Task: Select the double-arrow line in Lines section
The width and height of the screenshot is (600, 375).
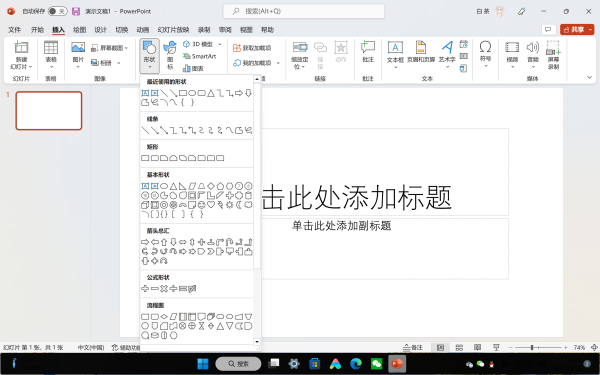Action: pyautogui.click(x=164, y=130)
